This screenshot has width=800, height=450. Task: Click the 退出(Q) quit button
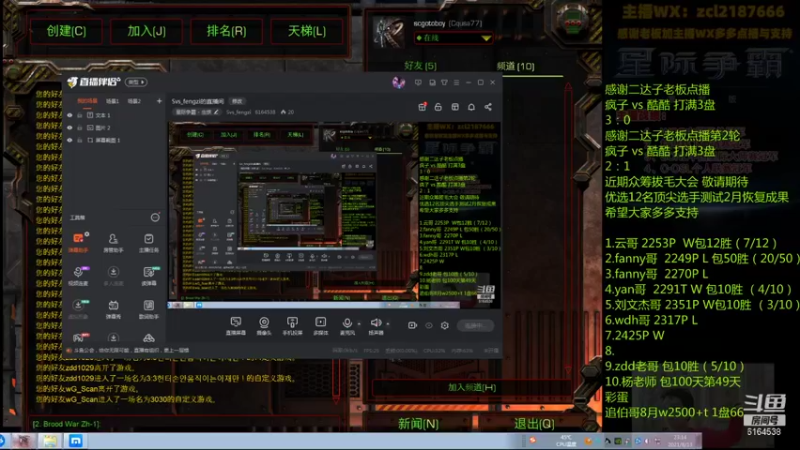tap(534, 424)
